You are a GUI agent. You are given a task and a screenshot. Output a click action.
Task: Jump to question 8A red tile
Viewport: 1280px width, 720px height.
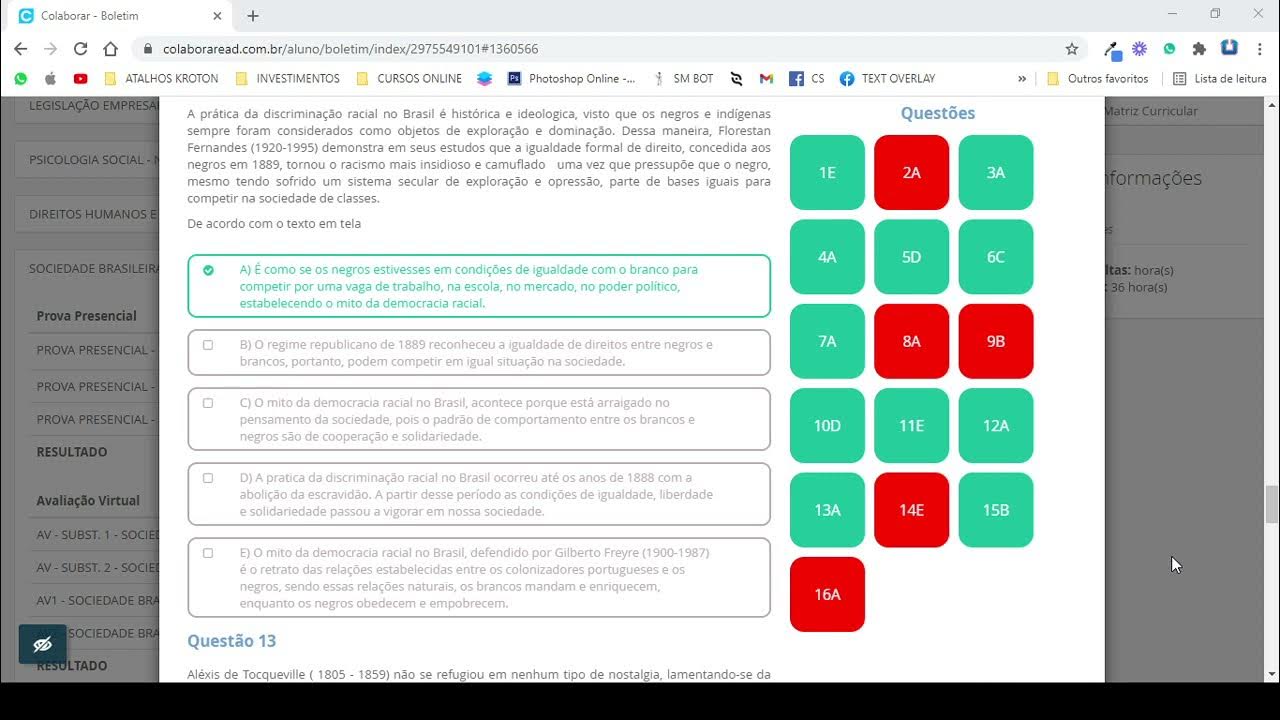point(911,341)
